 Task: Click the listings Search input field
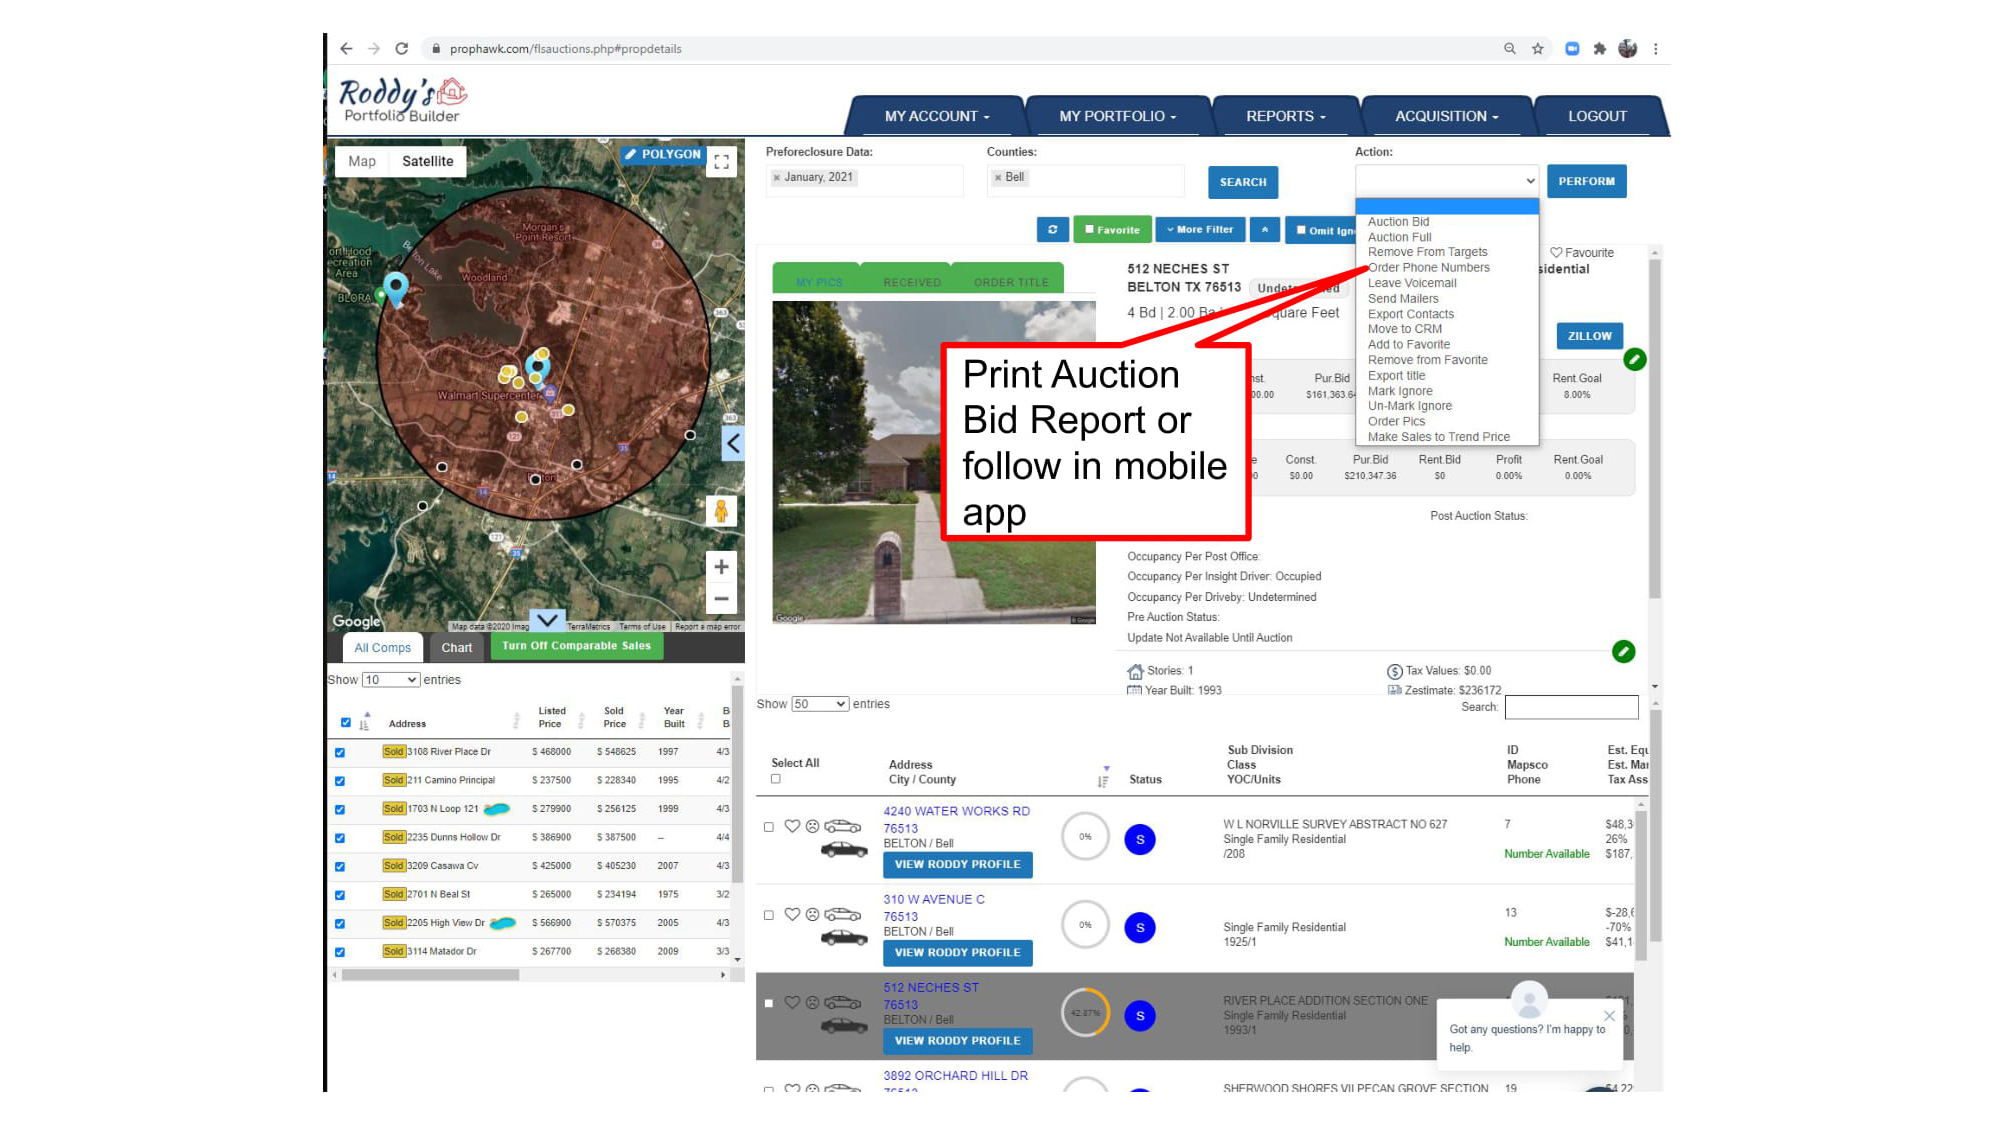pyautogui.click(x=1571, y=707)
